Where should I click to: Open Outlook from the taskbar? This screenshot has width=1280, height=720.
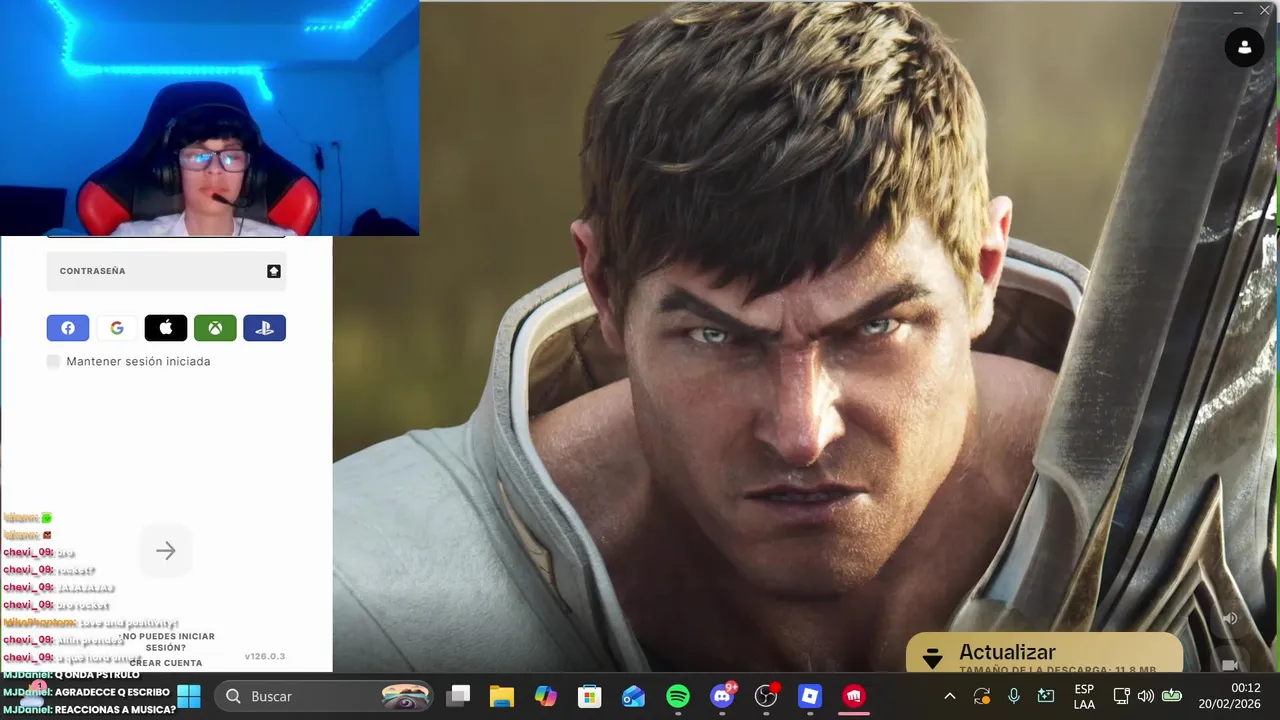[634, 696]
